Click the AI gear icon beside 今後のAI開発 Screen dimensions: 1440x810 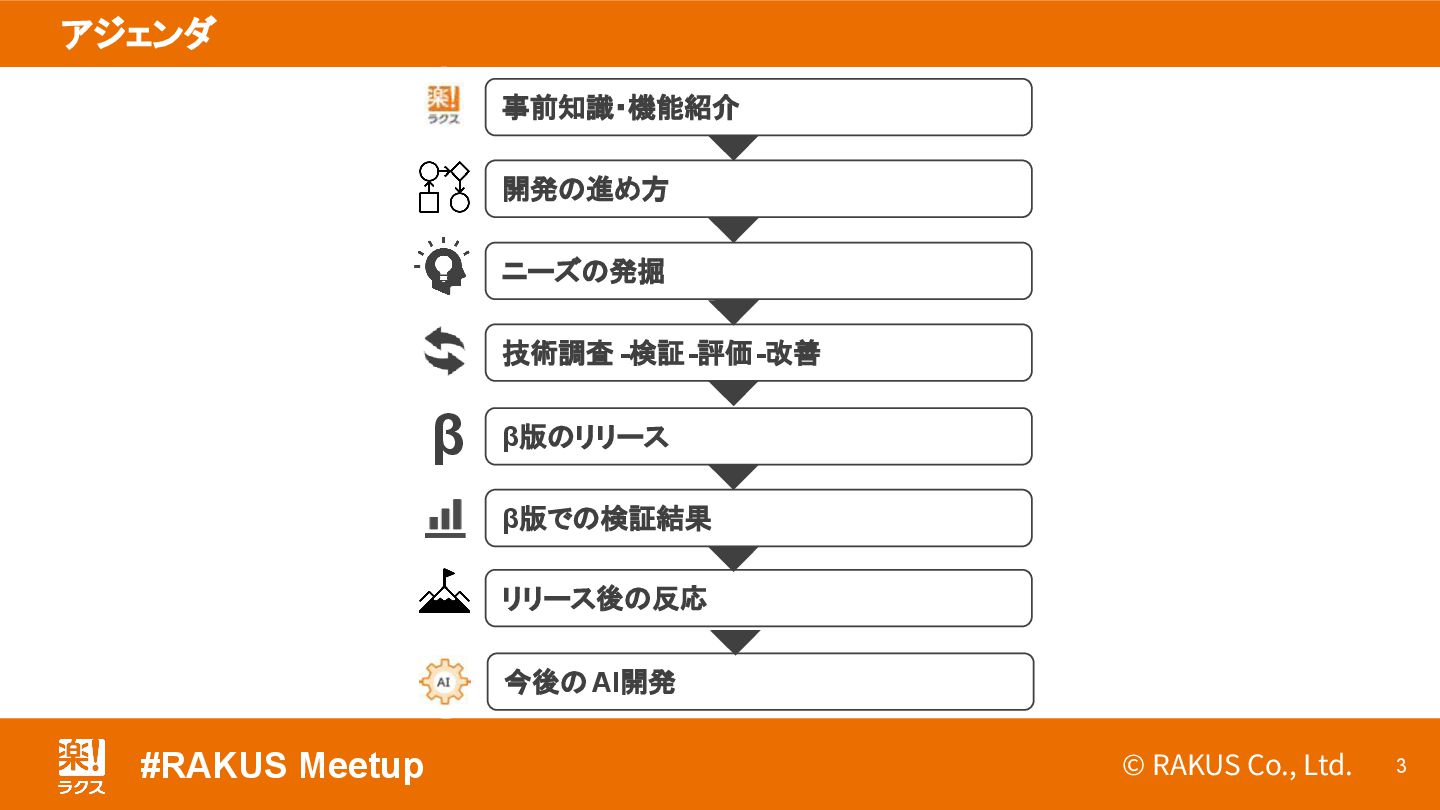coord(444,682)
